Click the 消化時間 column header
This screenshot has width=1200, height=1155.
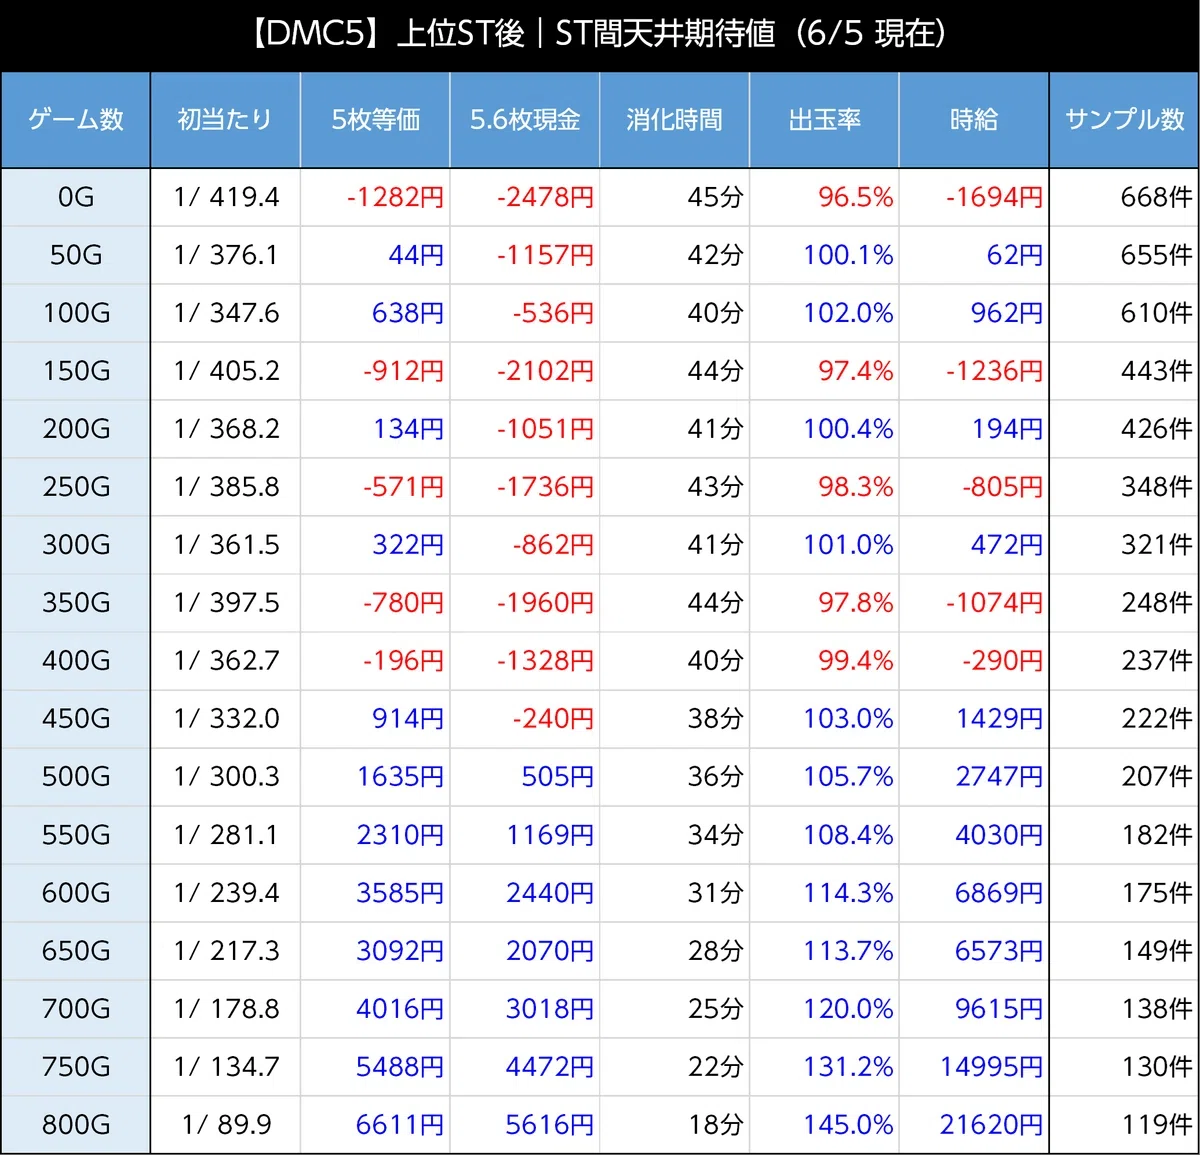(x=675, y=120)
